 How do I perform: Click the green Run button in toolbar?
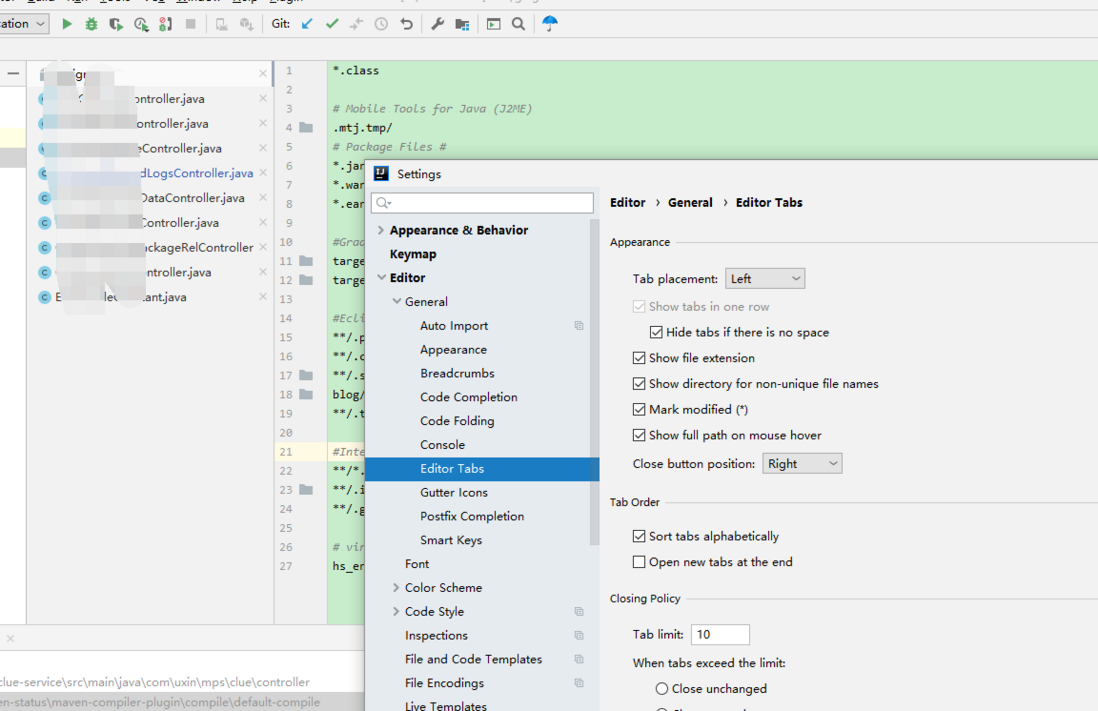click(x=67, y=24)
